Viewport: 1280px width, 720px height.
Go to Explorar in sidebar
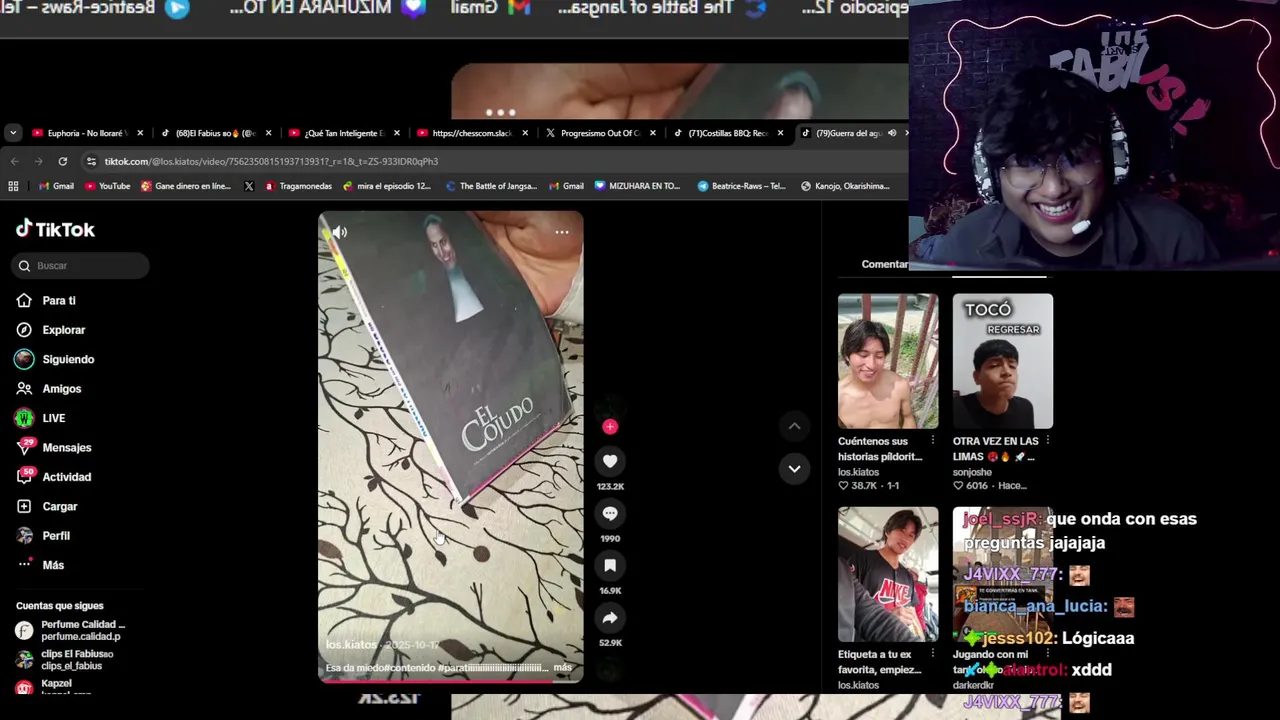click(64, 330)
